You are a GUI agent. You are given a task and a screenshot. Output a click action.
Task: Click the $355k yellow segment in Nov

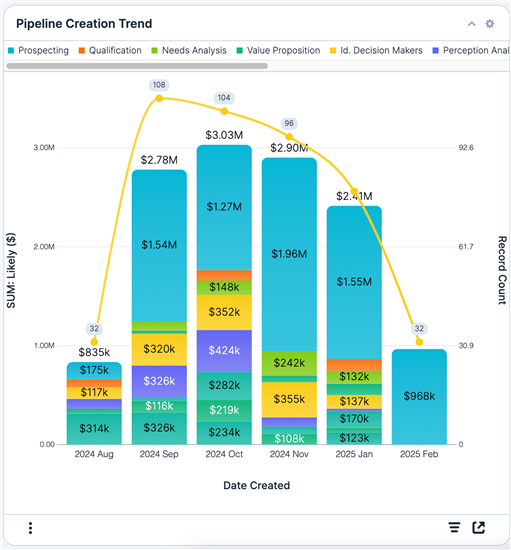(289, 400)
